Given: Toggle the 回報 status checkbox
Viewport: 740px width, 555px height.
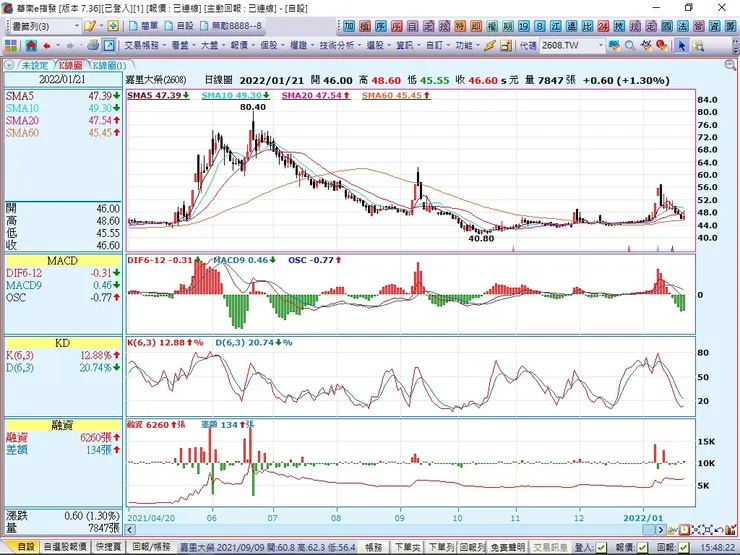Looking at the screenshot, I should click(x=682, y=547).
